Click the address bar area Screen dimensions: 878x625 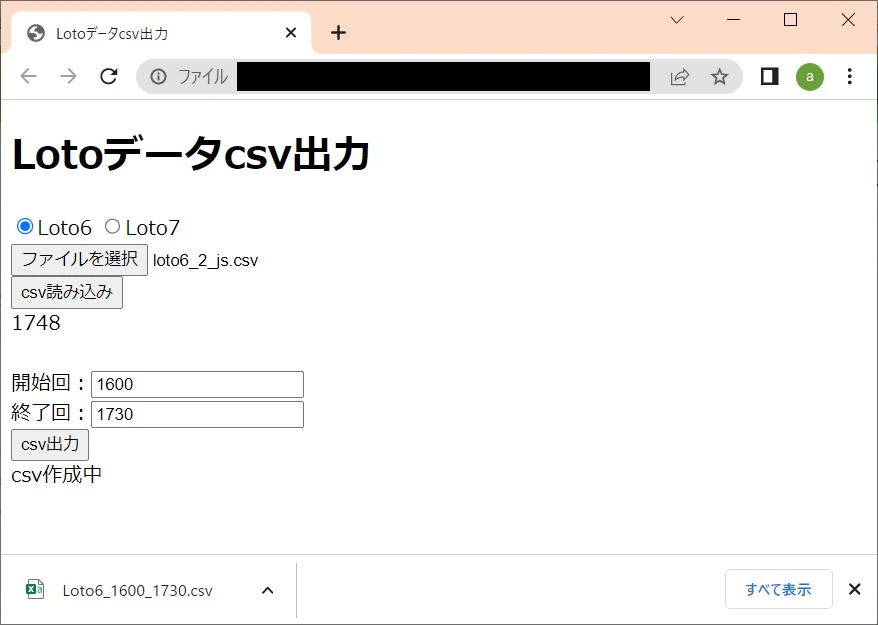(x=440, y=76)
